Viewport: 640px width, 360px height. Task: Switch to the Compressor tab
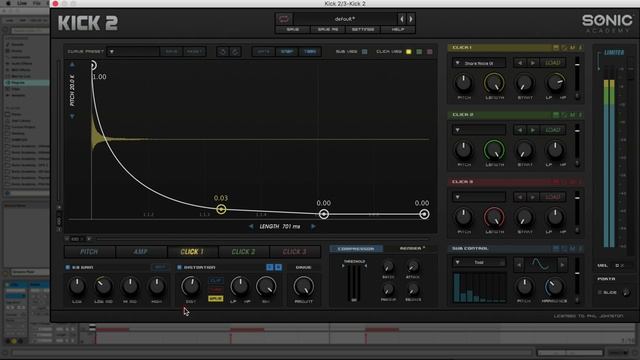pos(356,249)
